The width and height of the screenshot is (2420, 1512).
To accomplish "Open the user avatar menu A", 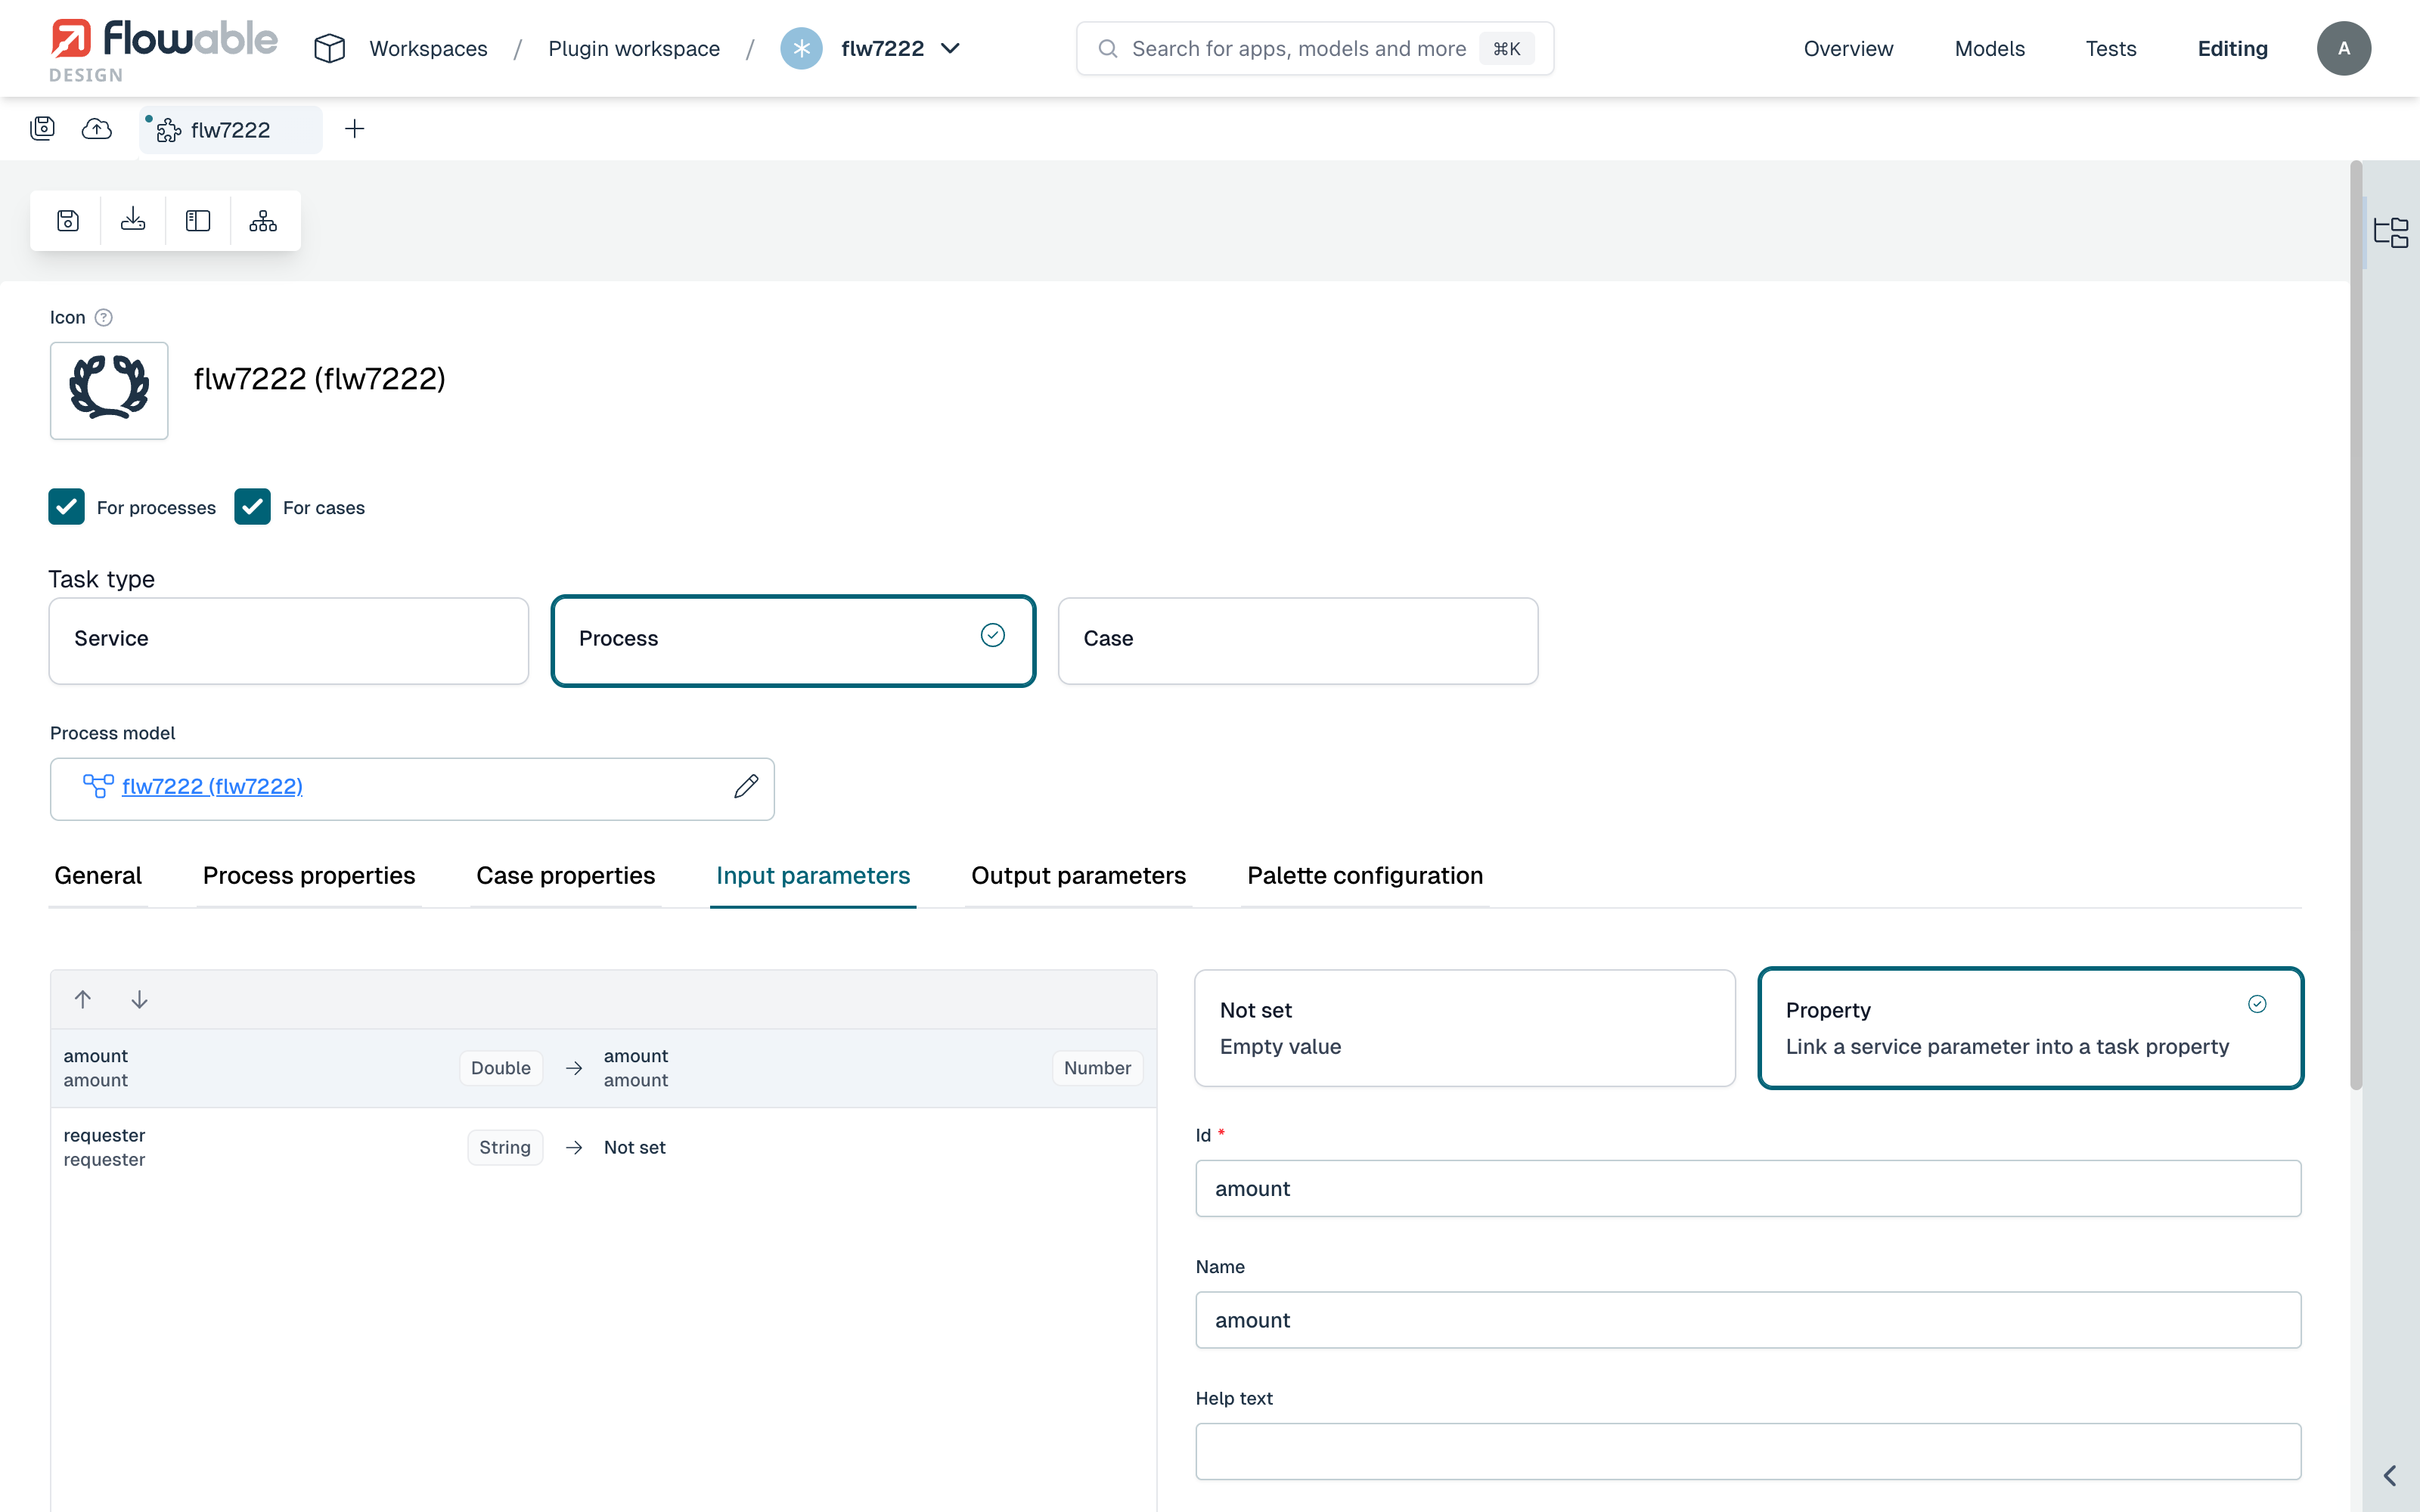I will [x=2343, y=48].
